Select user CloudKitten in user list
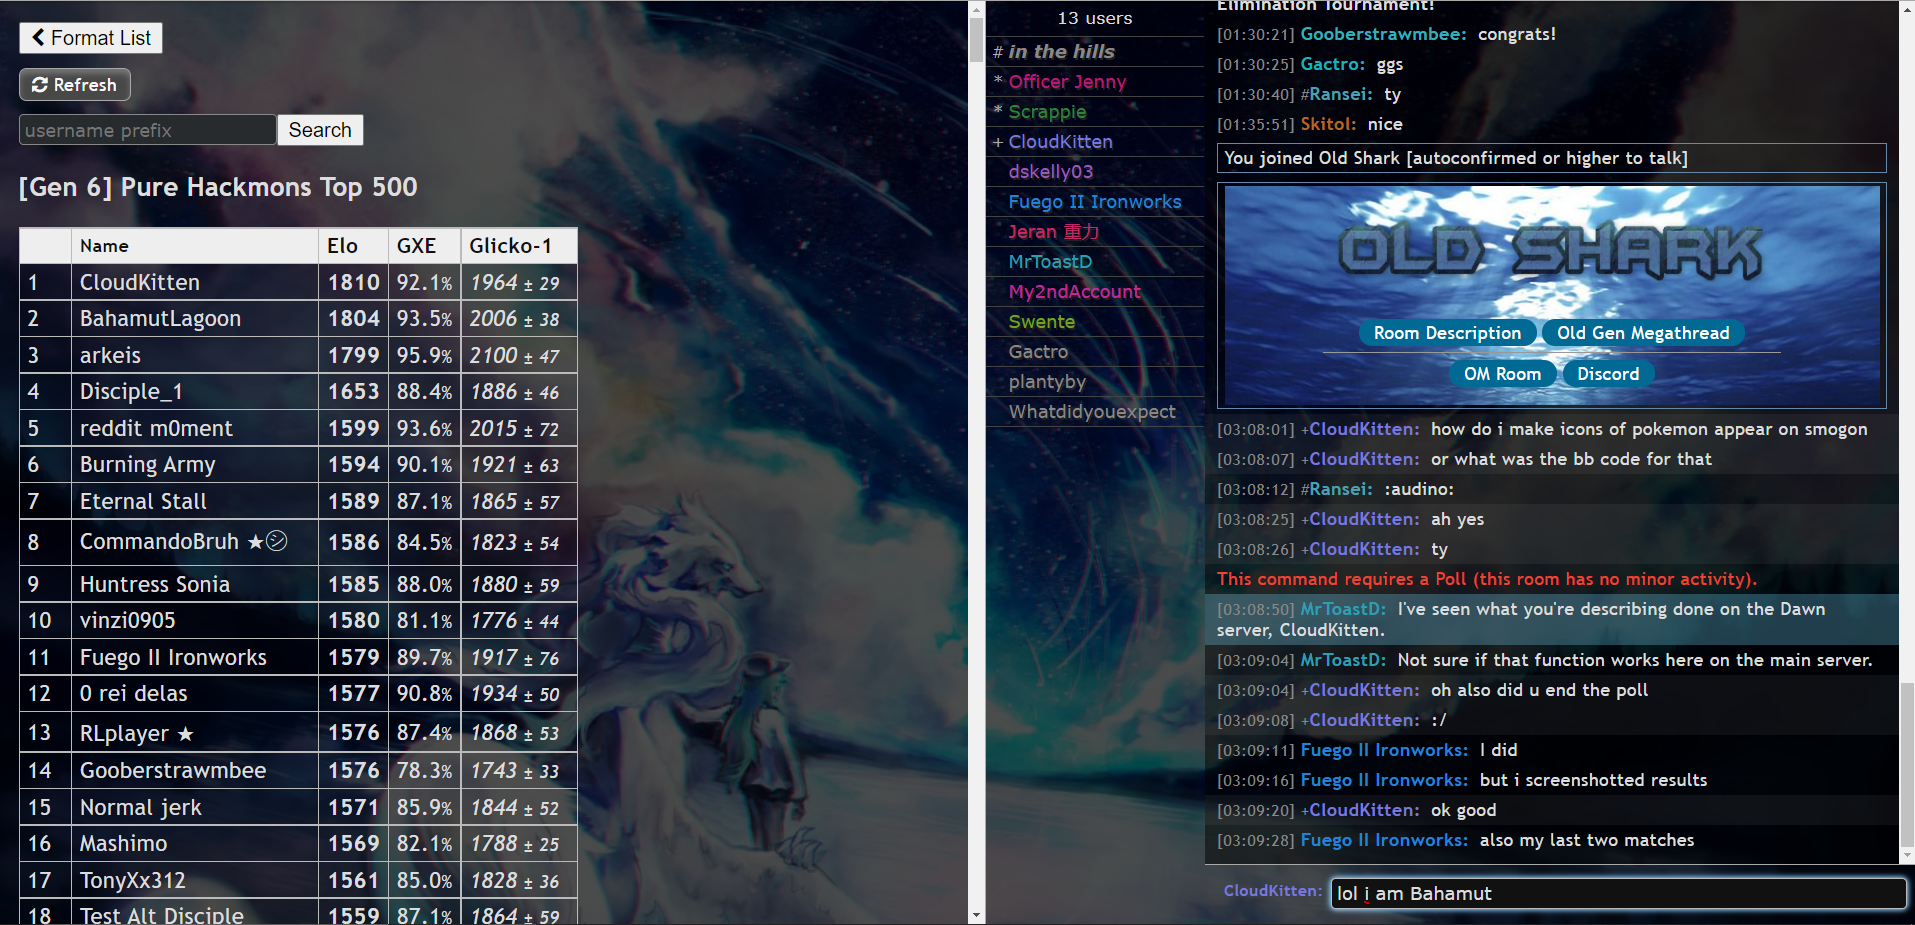The width and height of the screenshot is (1915, 925). pyautogui.click(x=1060, y=142)
